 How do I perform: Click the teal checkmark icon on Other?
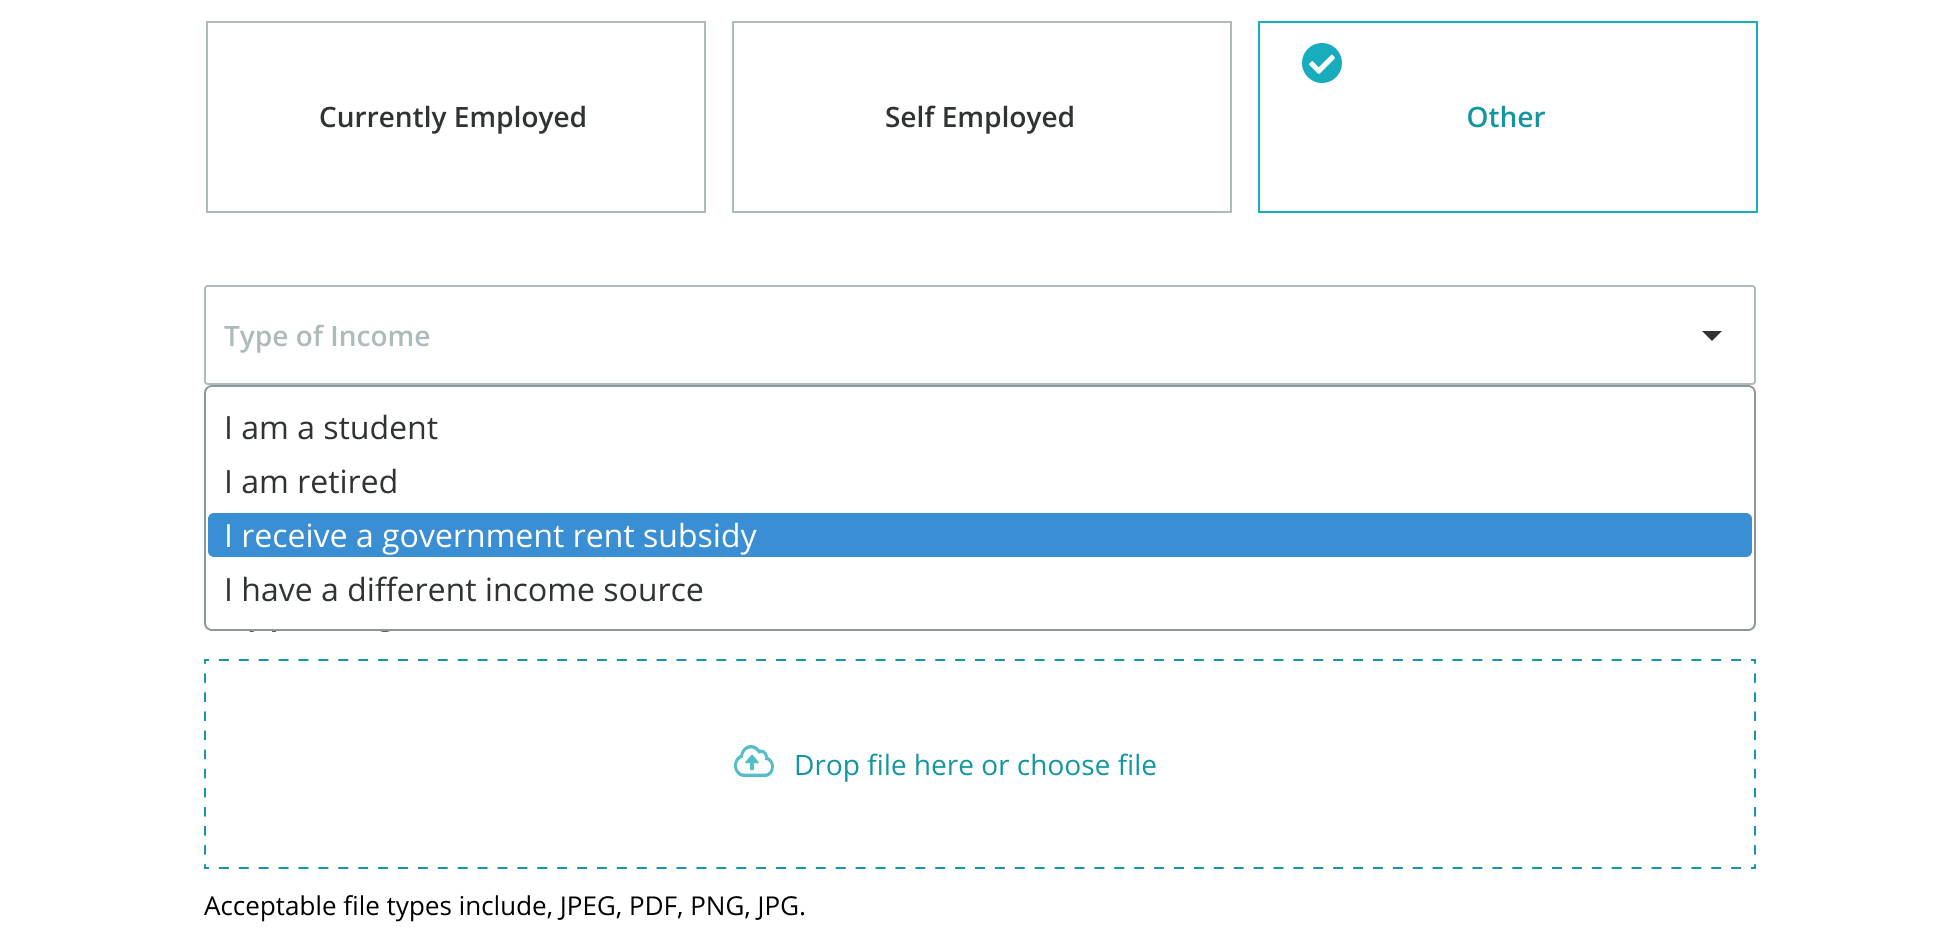(x=1321, y=63)
